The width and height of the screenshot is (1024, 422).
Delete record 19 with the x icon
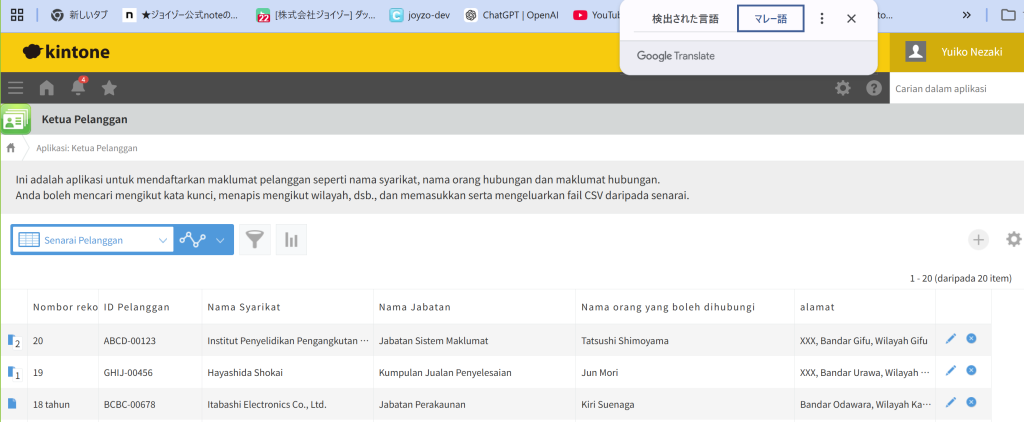click(971, 371)
